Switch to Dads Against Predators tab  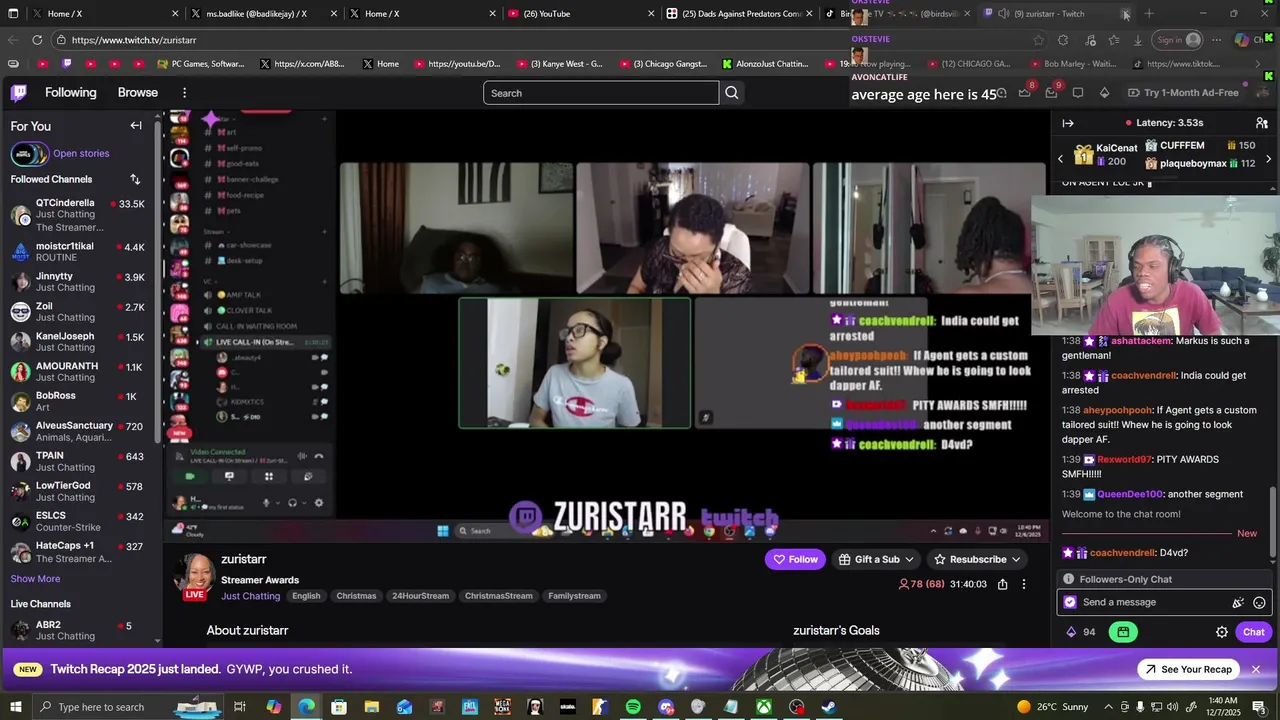coord(739,14)
